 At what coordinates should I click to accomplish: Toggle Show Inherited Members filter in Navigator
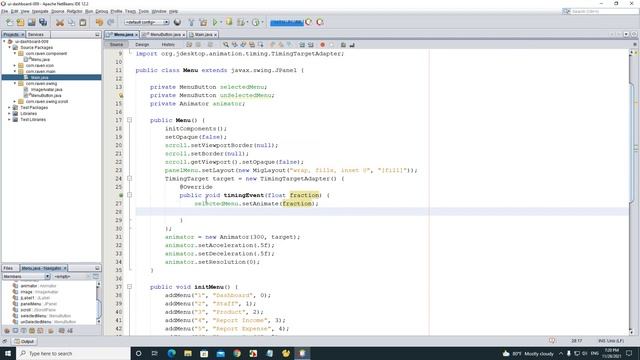[x=7, y=331]
